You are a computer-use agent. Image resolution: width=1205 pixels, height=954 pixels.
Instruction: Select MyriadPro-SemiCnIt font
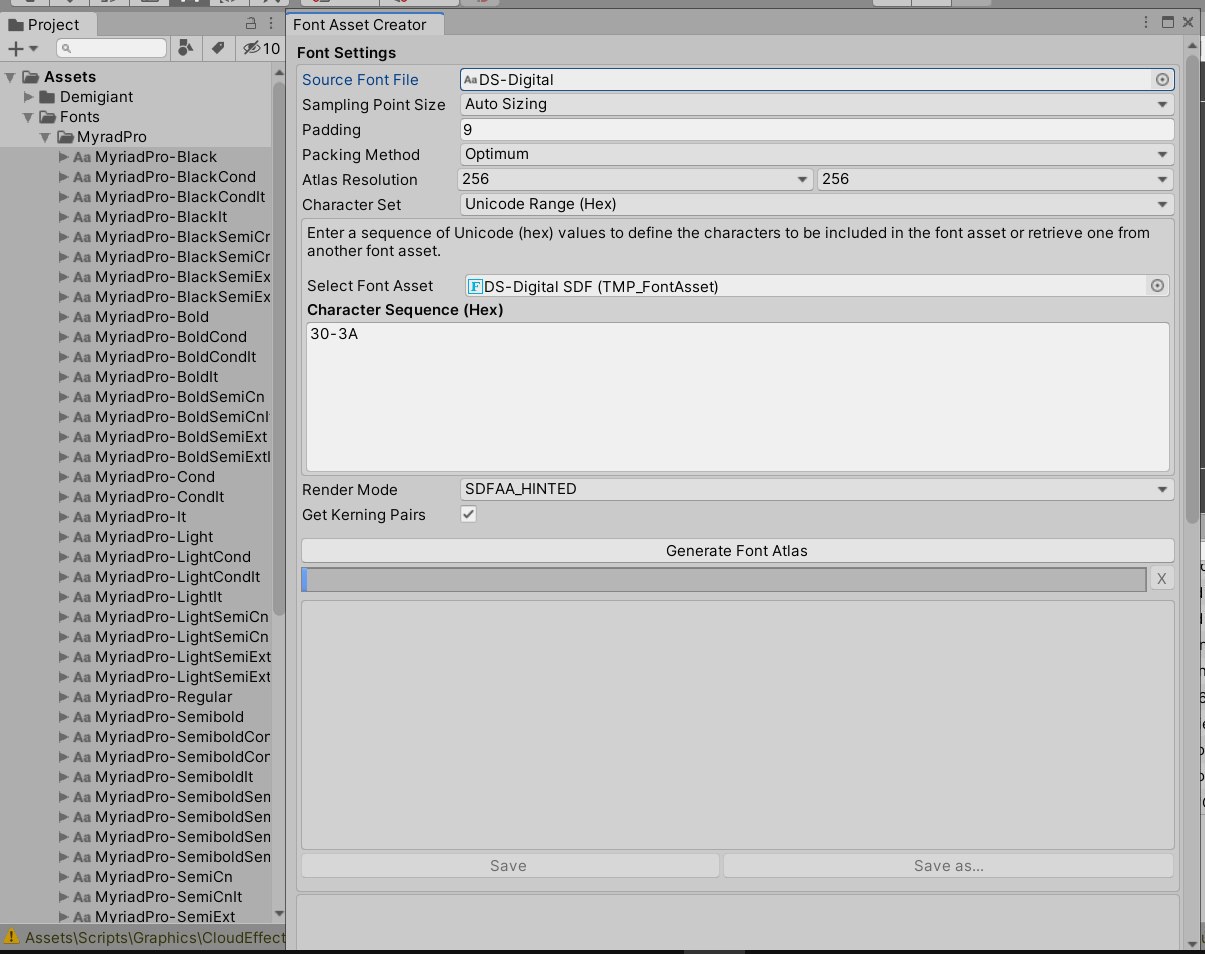[x=169, y=897]
